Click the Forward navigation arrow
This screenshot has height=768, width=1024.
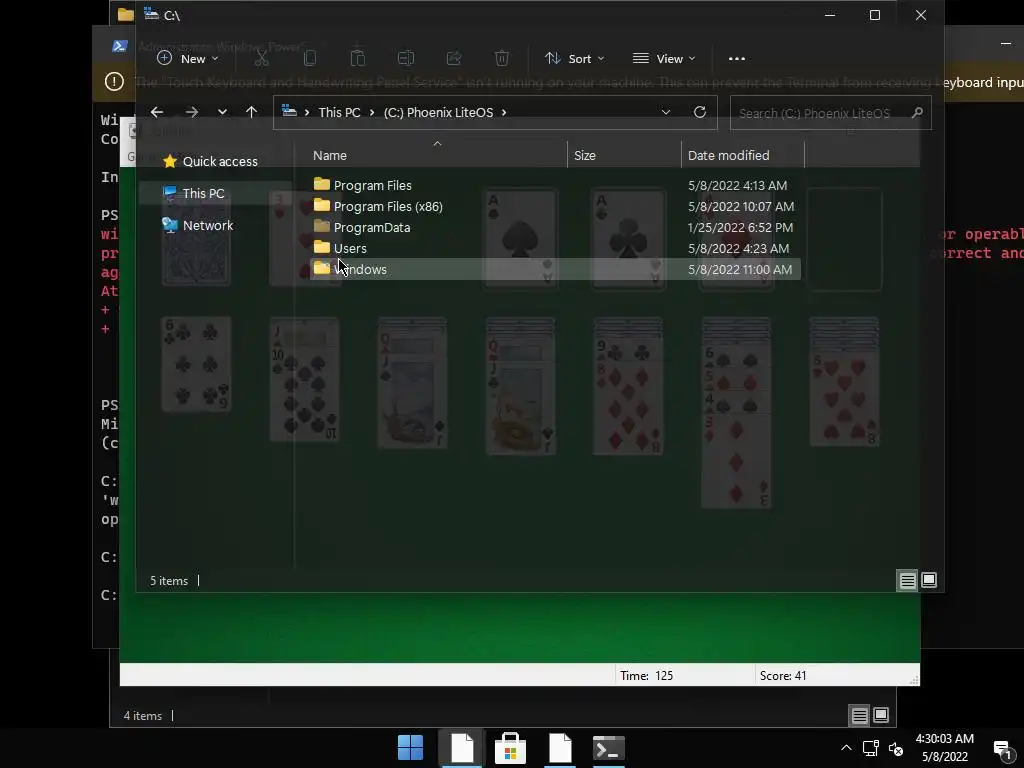click(x=191, y=112)
